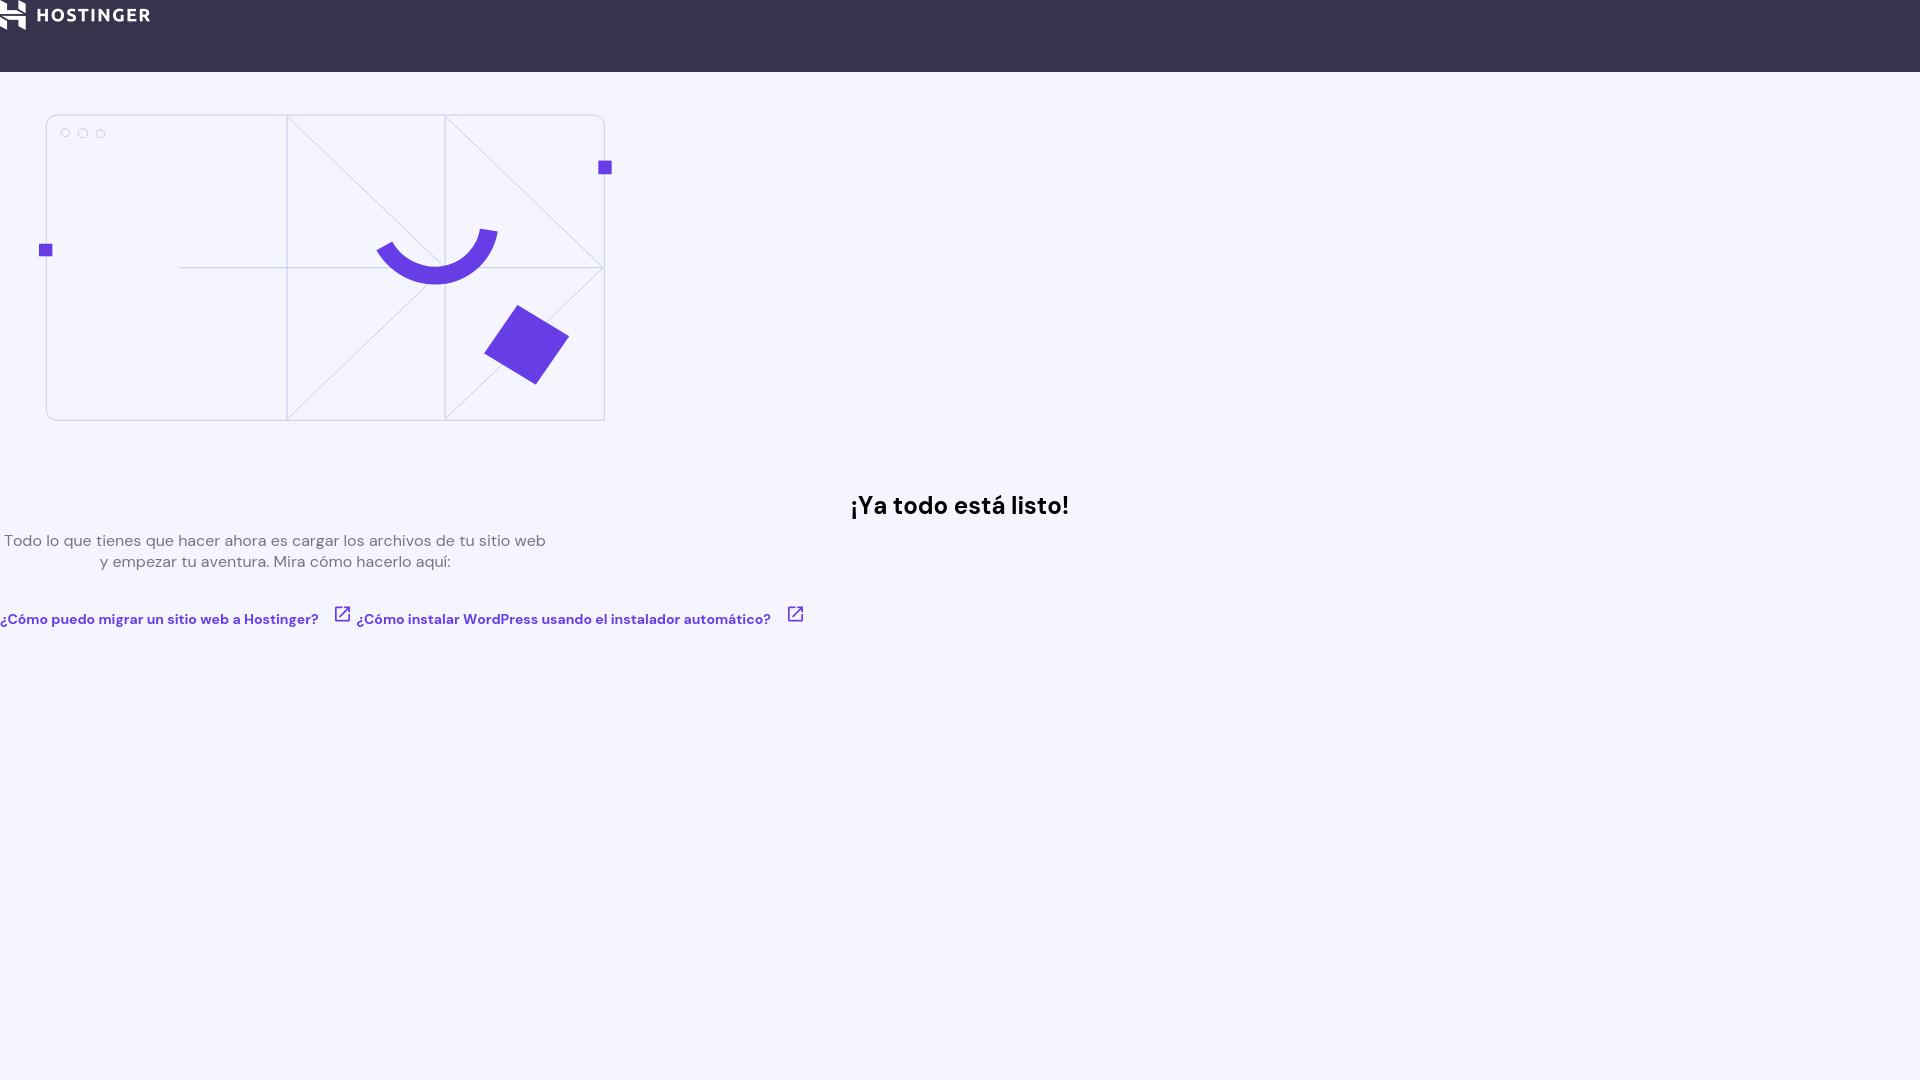Click the large purple diamond shape
Viewport: 1920px width, 1080px height.
527,345
